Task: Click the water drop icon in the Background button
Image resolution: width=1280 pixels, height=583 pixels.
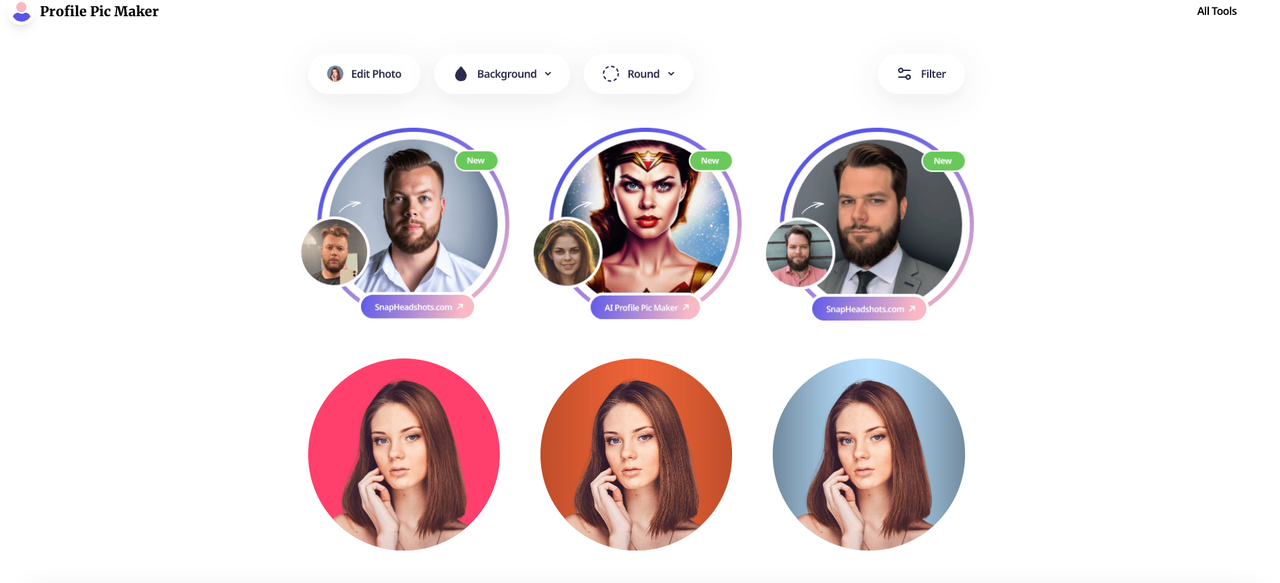Action: (x=460, y=74)
